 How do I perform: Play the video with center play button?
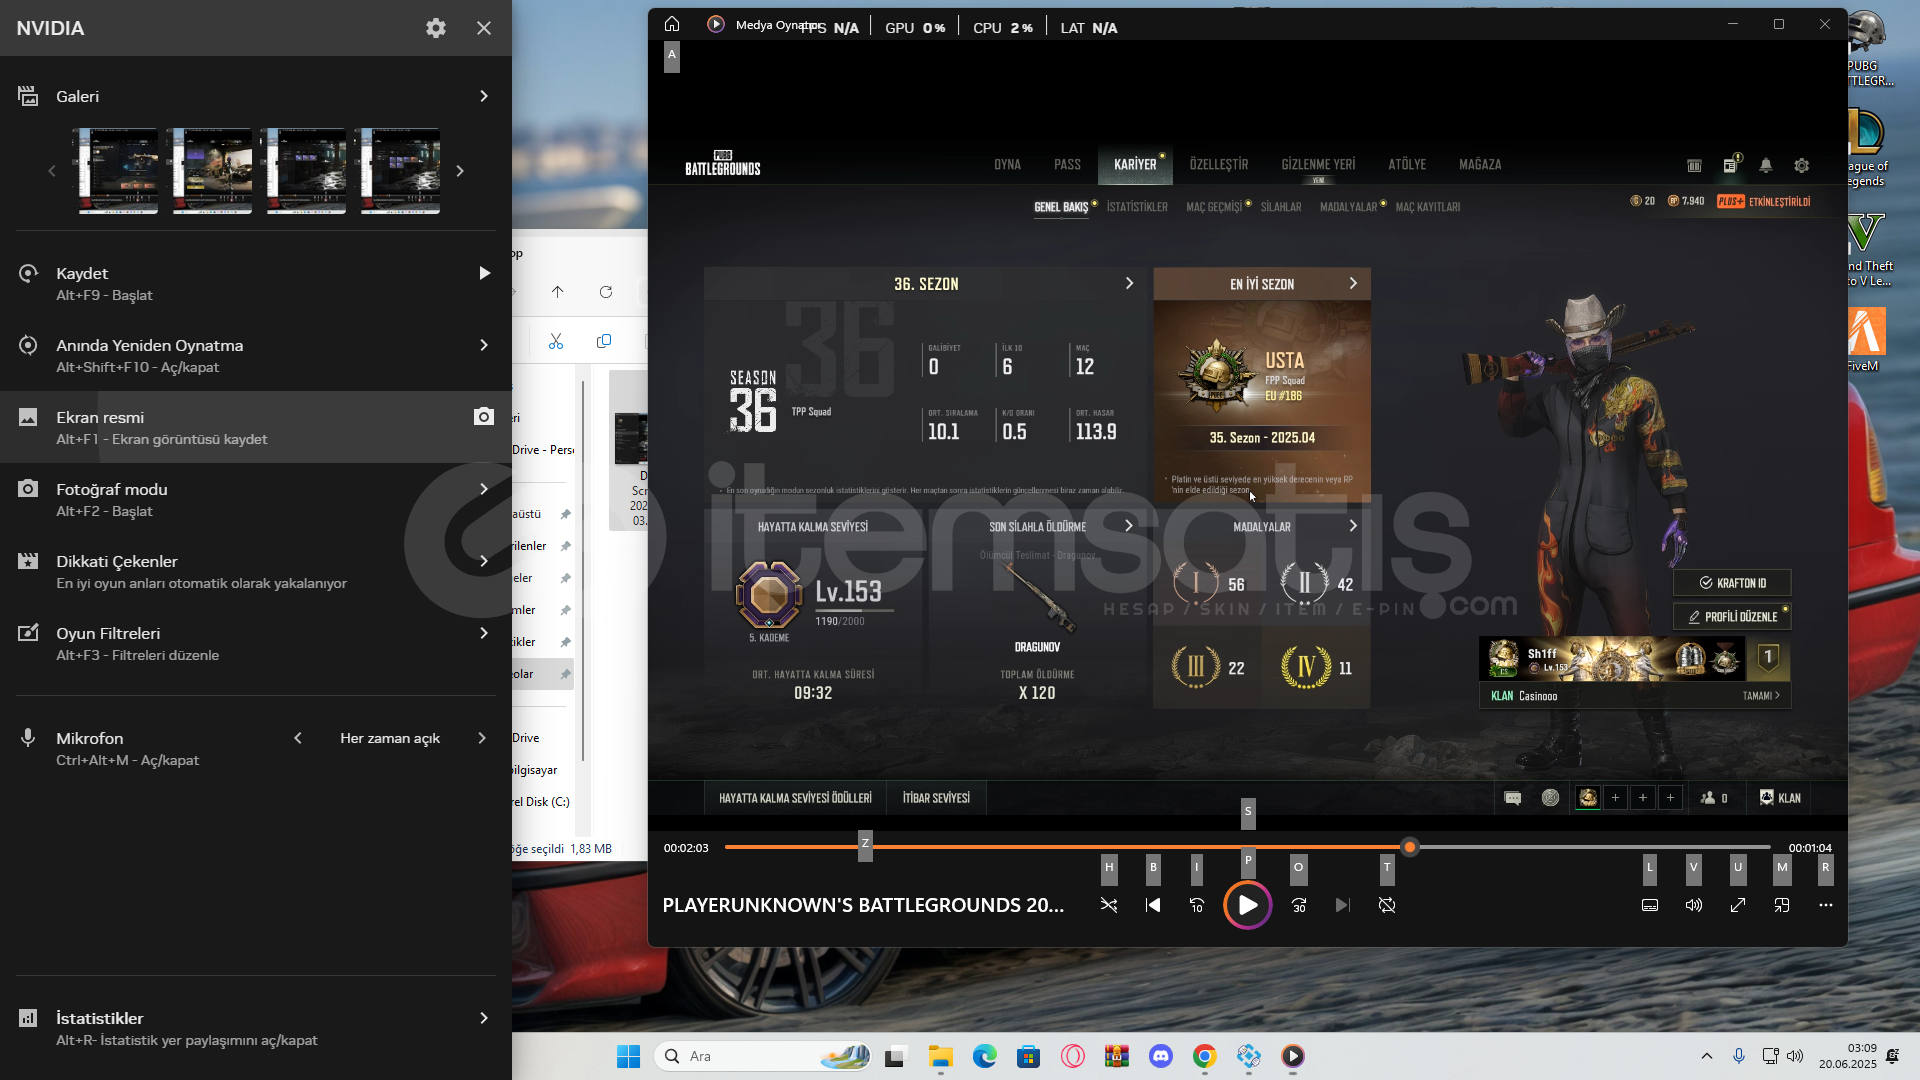(x=1248, y=905)
